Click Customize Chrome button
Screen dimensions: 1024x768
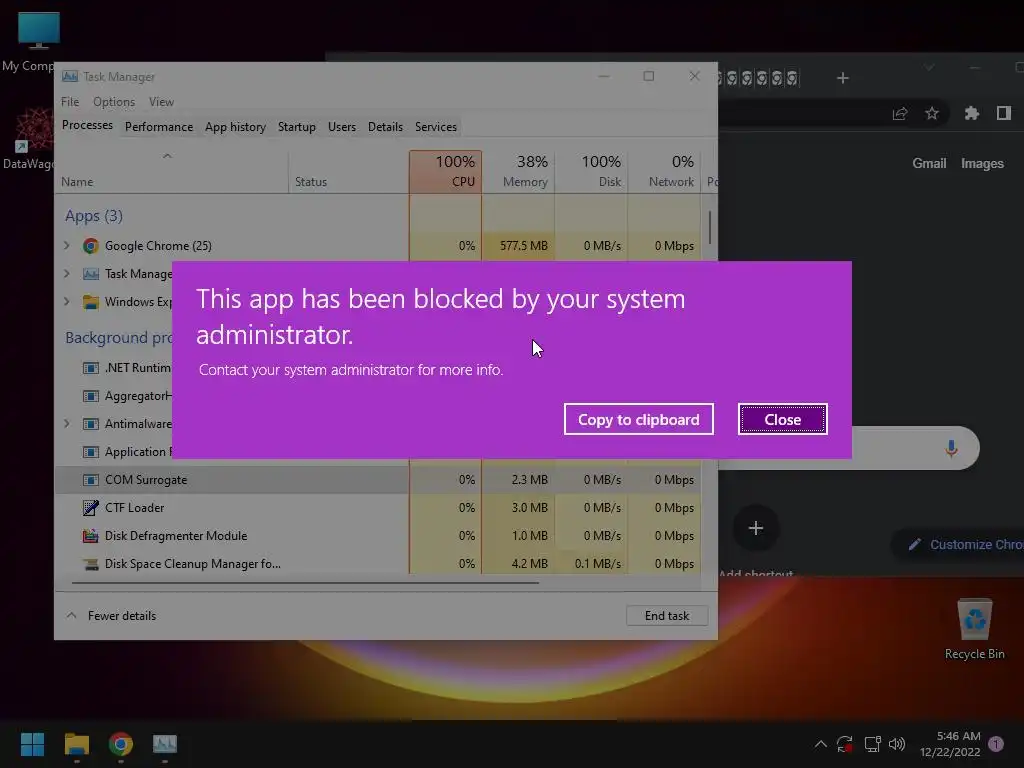pyautogui.click(x=957, y=545)
